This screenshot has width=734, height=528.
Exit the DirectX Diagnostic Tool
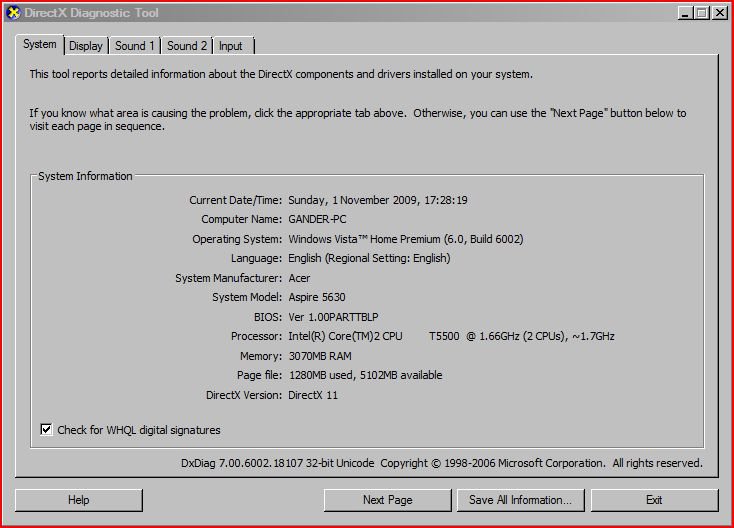(x=654, y=500)
